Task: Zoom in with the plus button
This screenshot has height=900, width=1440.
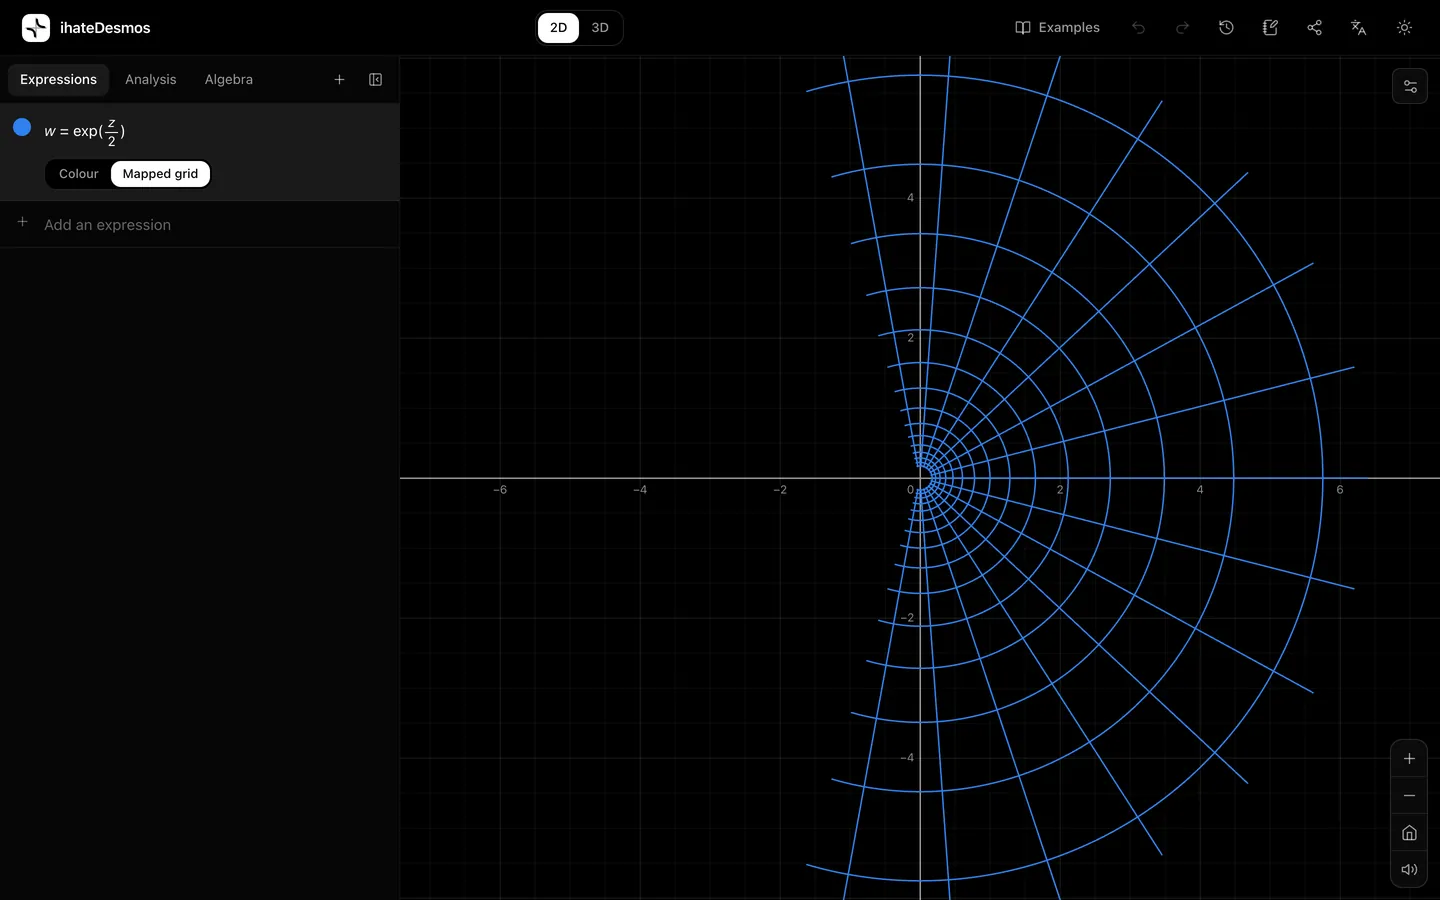Action: coord(1409,759)
